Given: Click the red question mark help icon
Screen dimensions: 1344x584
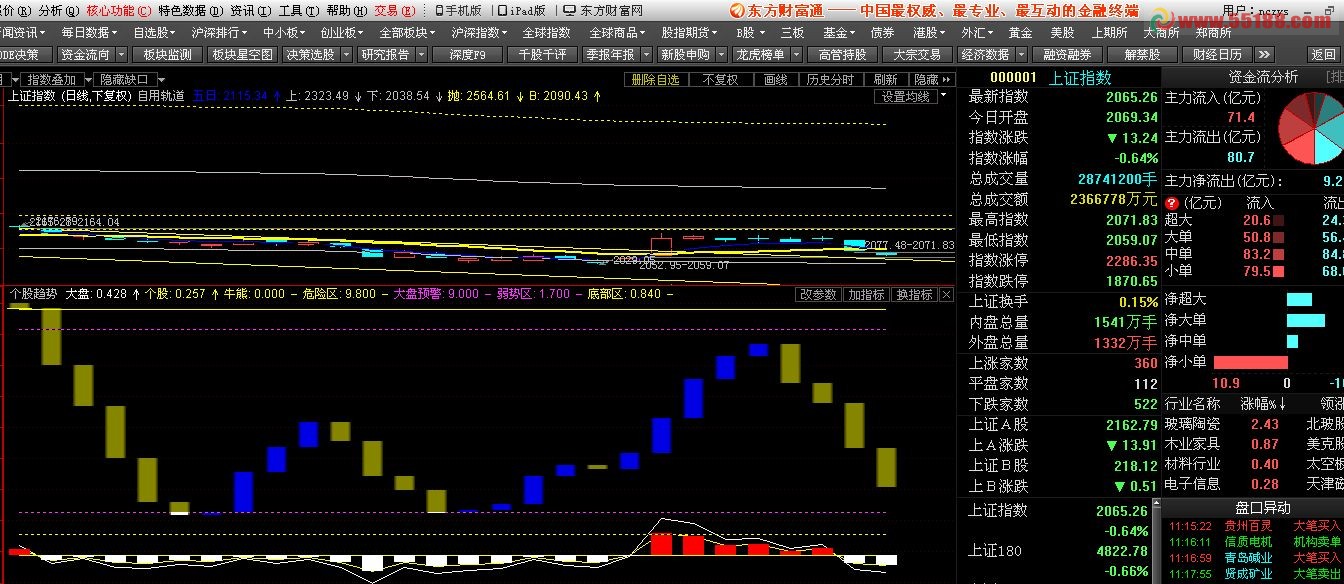Looking at the screenshot, I should pyautogui.click(x=1171, y=203).
